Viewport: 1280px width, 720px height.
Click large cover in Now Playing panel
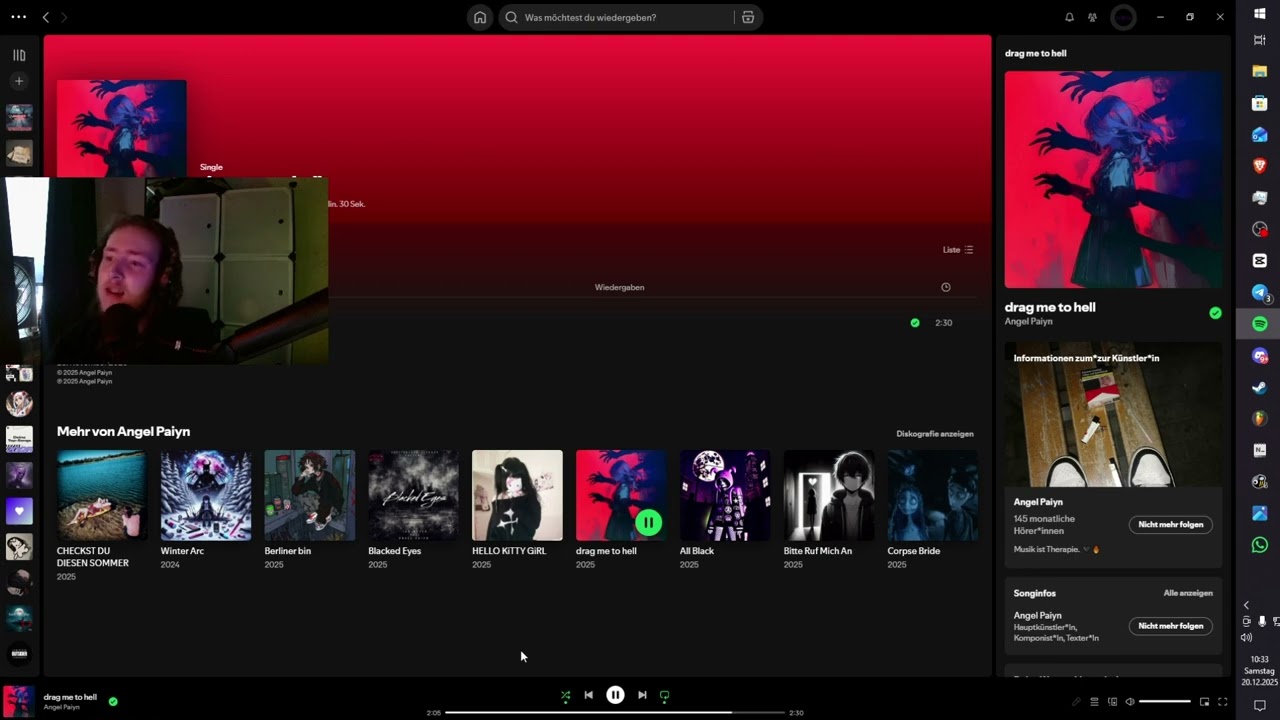point(1113,179)
